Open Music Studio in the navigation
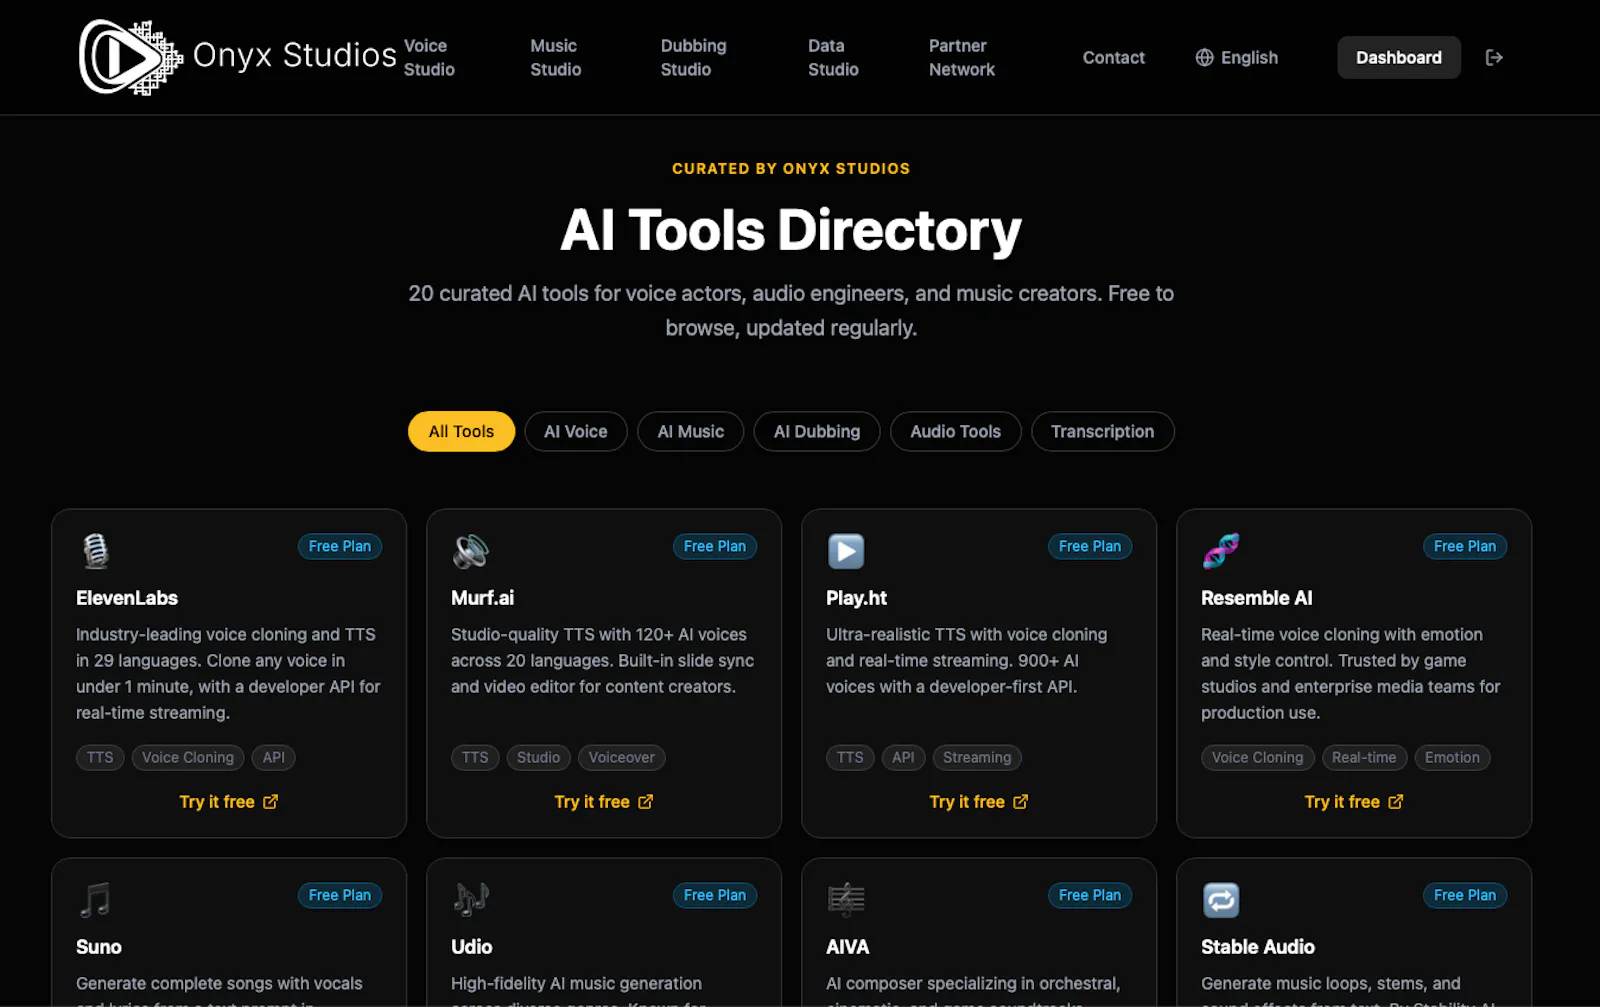 click(x=555, y=57)
